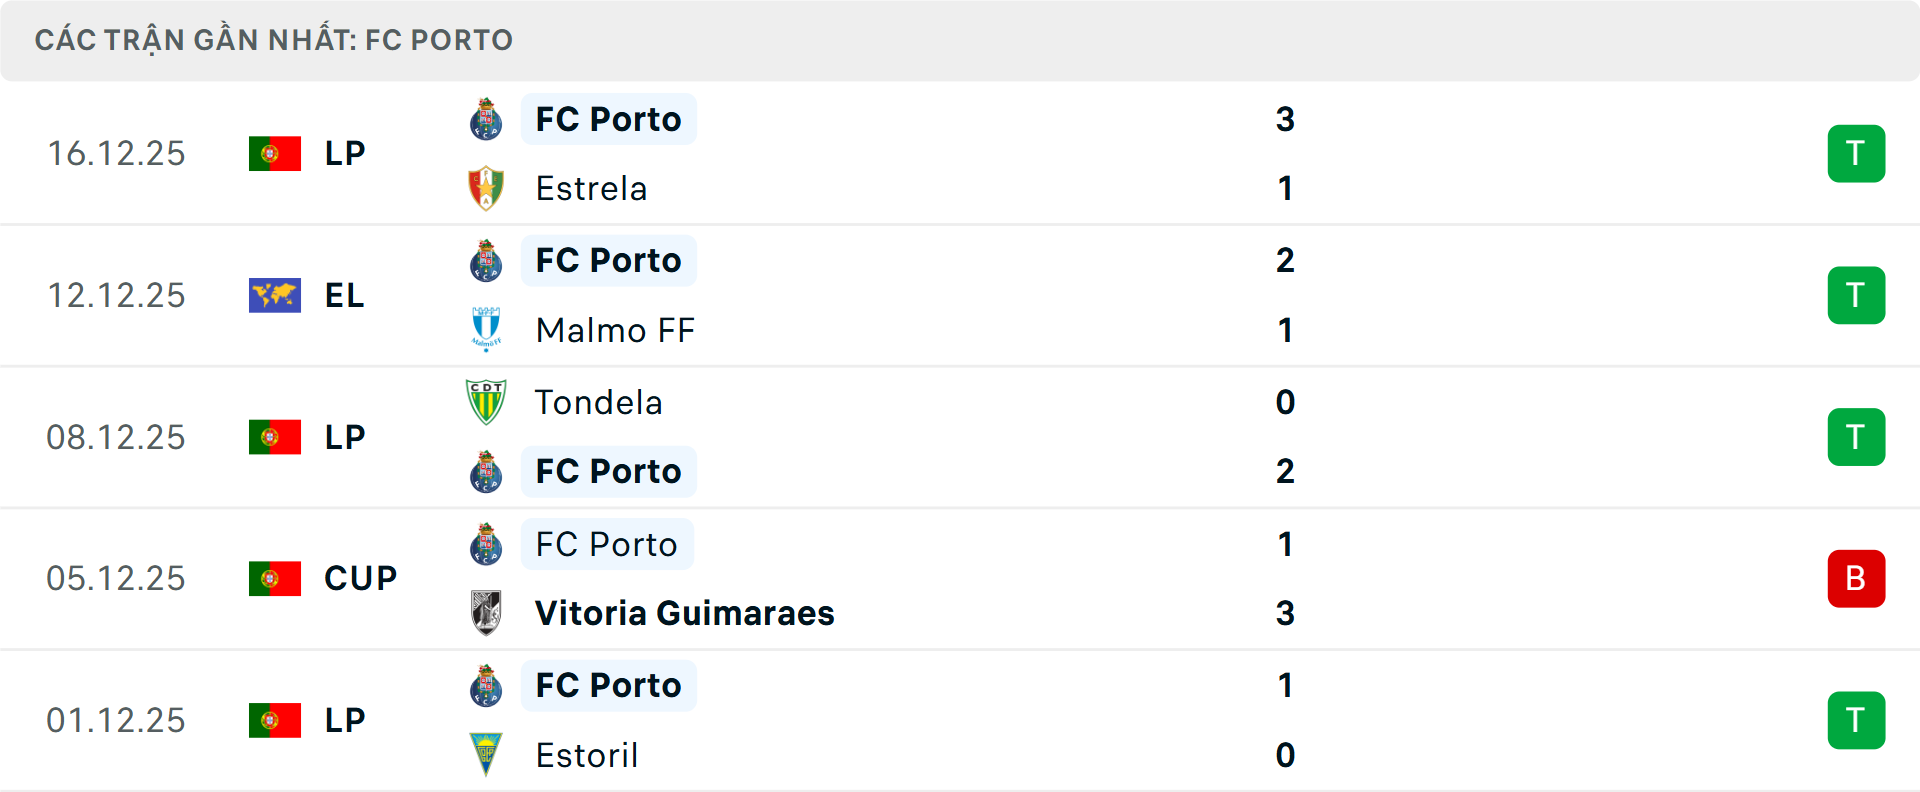Select the score 2 of the Malmo FF match
The image size is (1920, 792).
click(x=1286, y=260)
